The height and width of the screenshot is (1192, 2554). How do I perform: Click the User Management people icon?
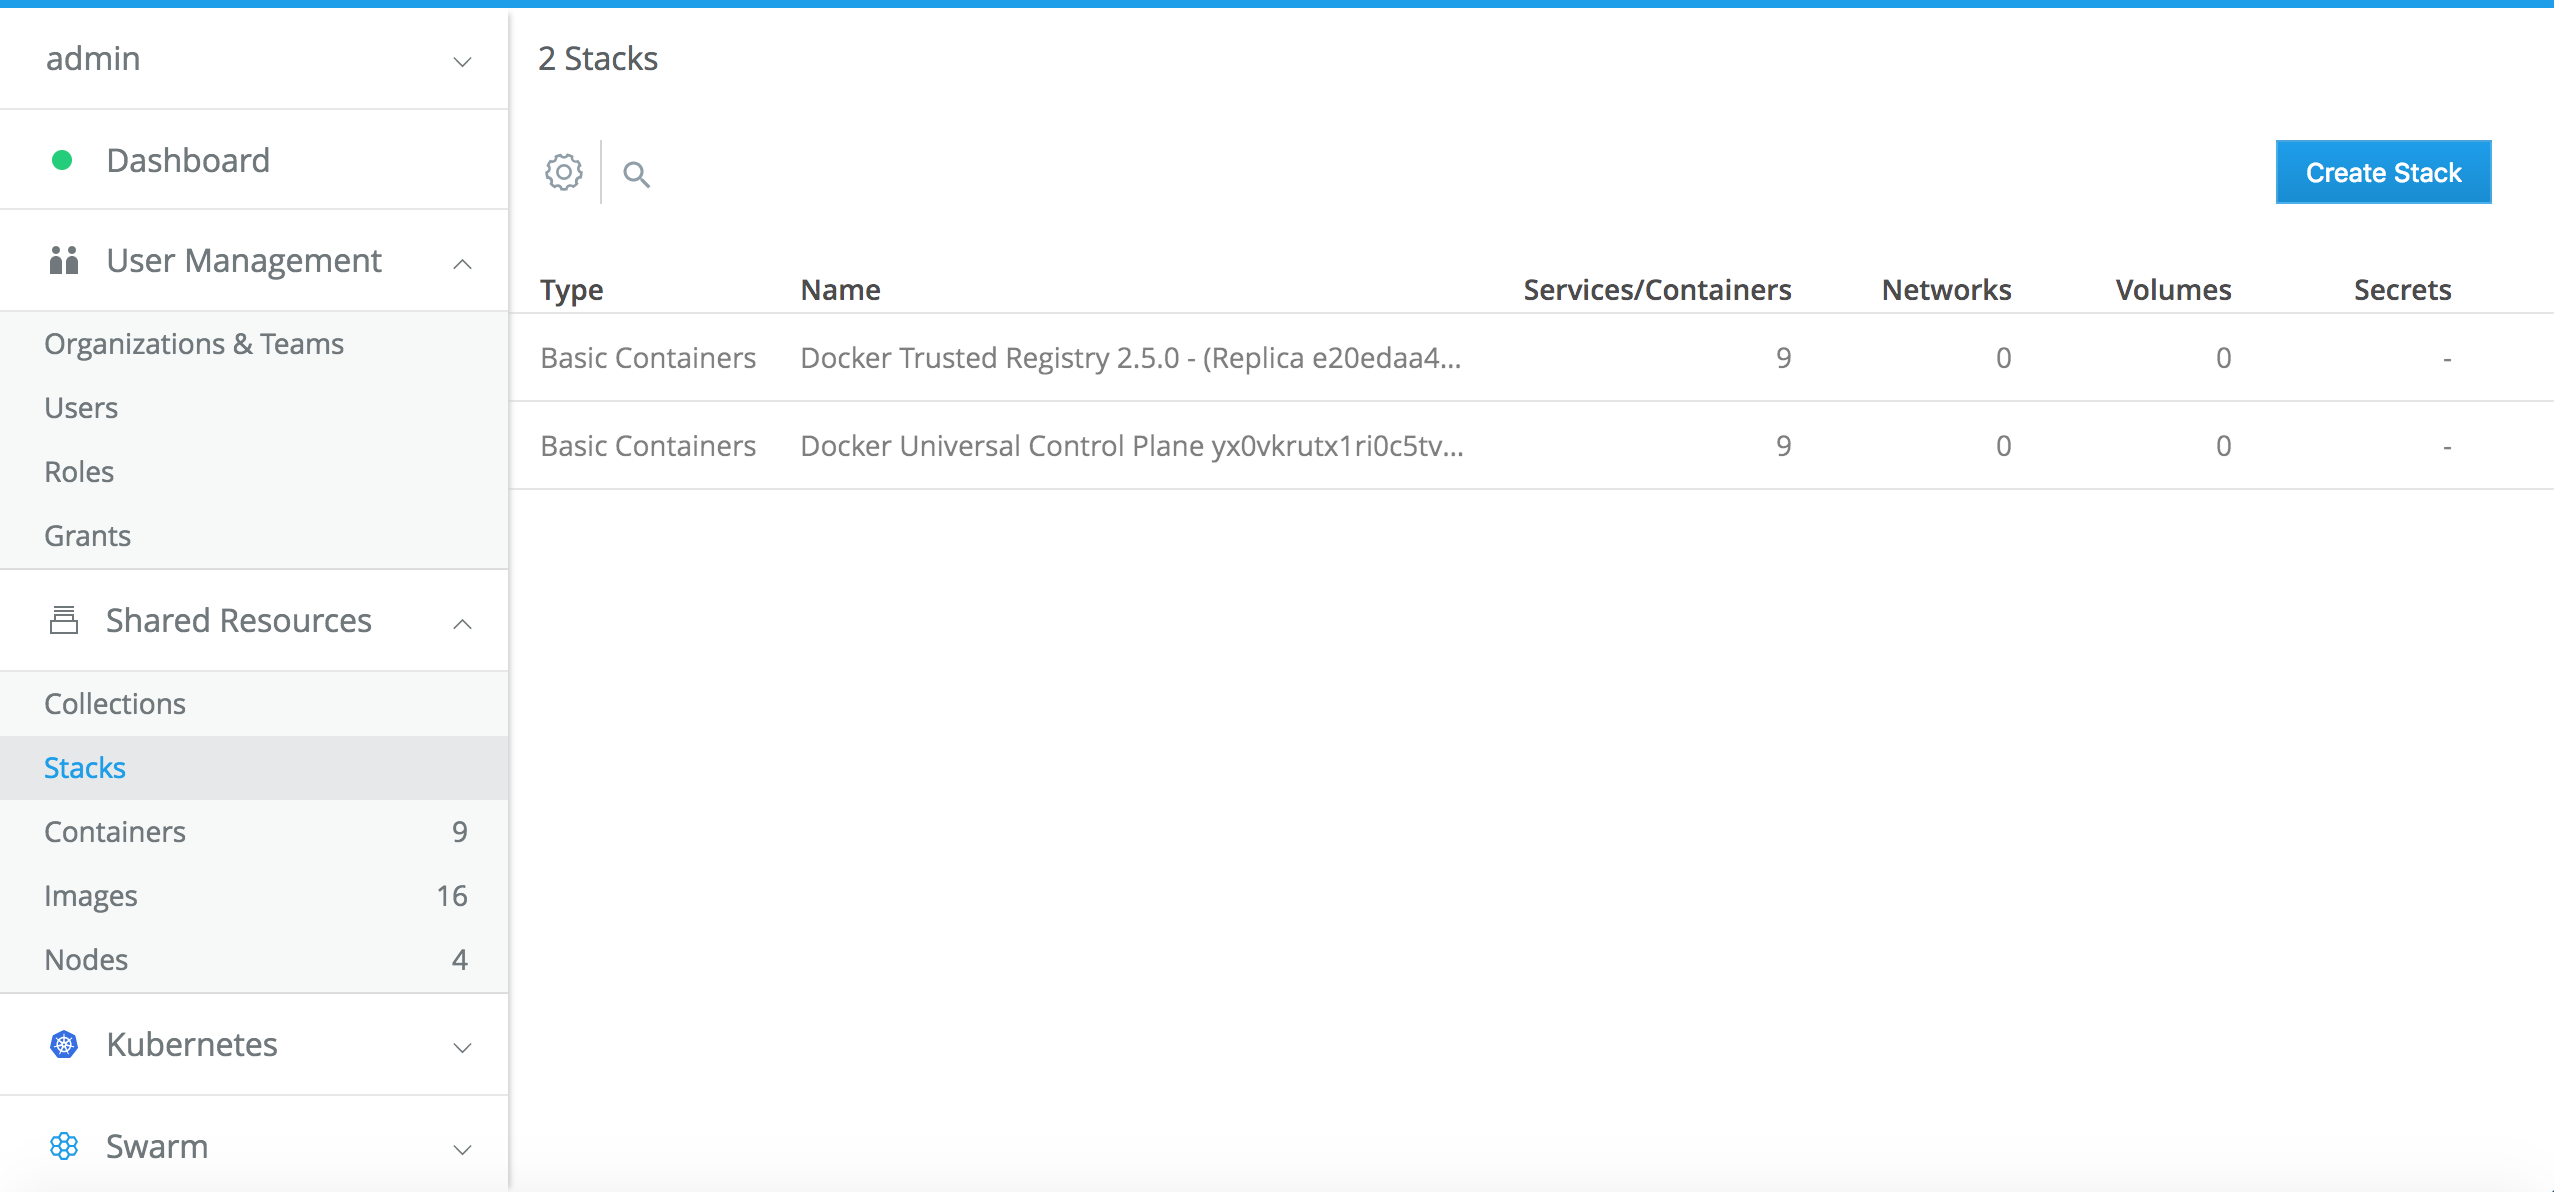point(64,260)
